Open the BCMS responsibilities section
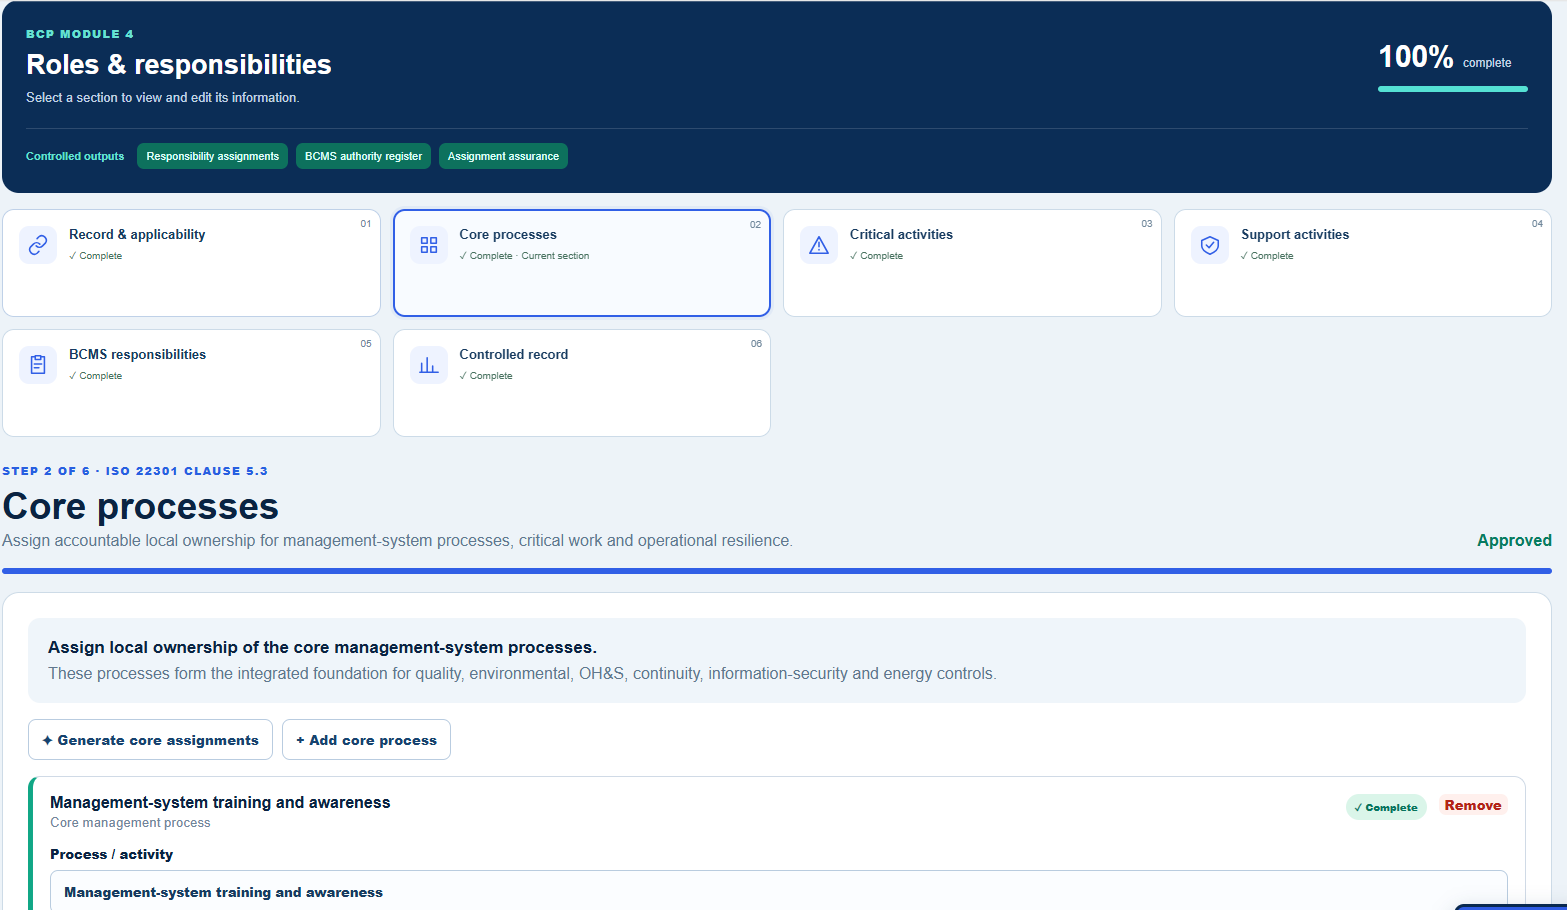 [x=192, y=383]
